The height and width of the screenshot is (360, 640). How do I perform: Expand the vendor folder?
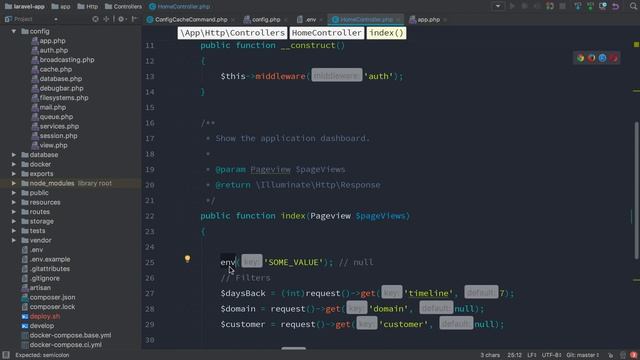tap(14, 240)
